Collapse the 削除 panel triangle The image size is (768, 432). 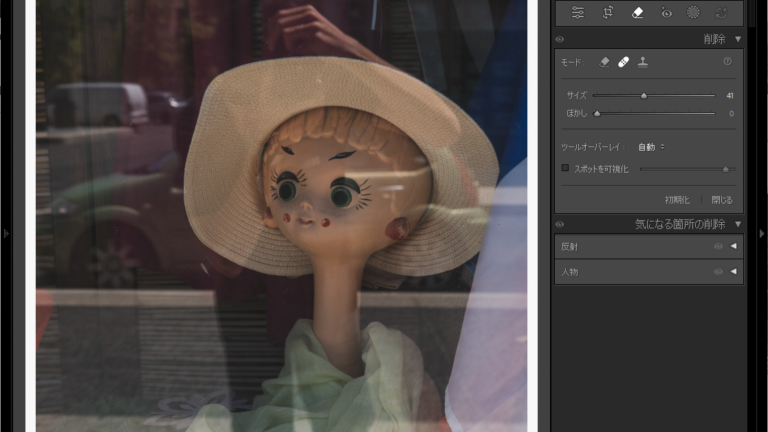[x=738, y=39]
